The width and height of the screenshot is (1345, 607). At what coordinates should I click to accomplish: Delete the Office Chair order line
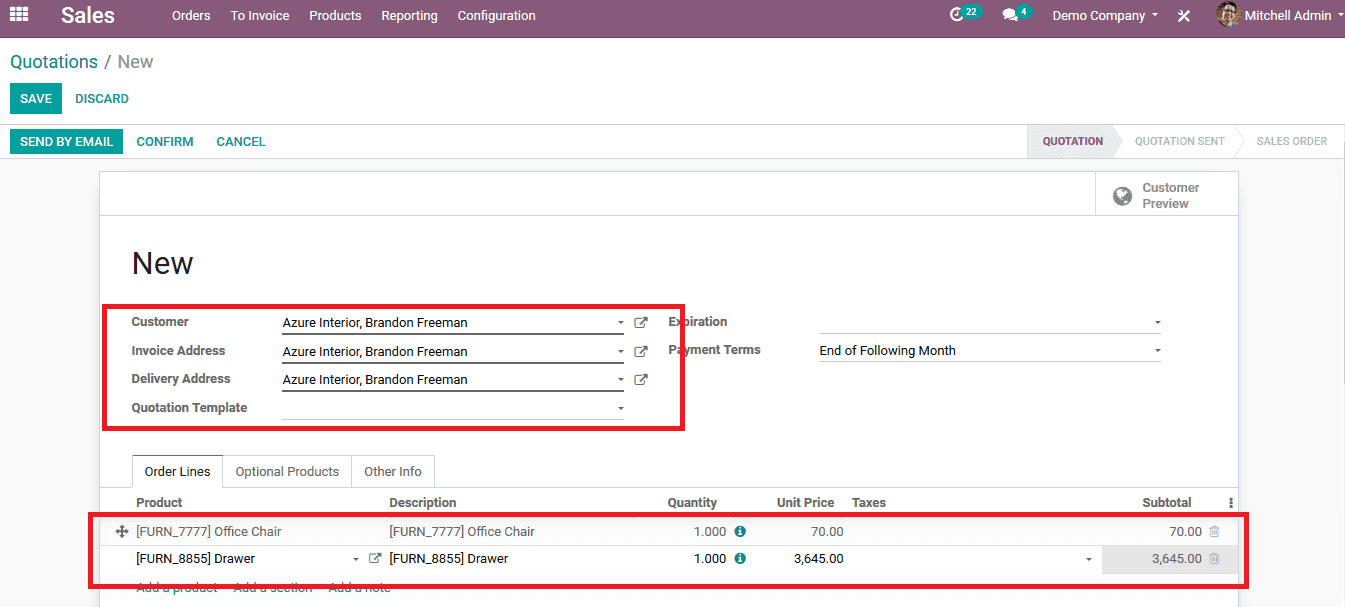[1214, 531]
